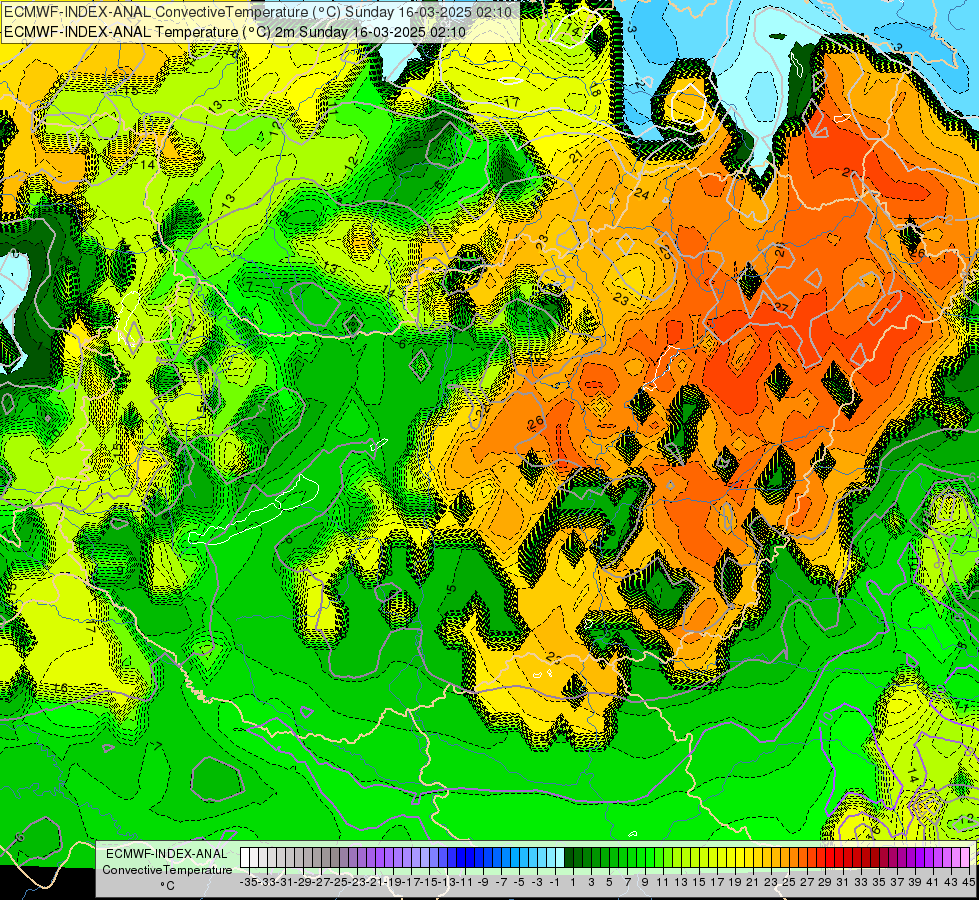The image size is (979, 900).
Task: Click the '-11' value on the colour scale
Action: tap(465, 882)
